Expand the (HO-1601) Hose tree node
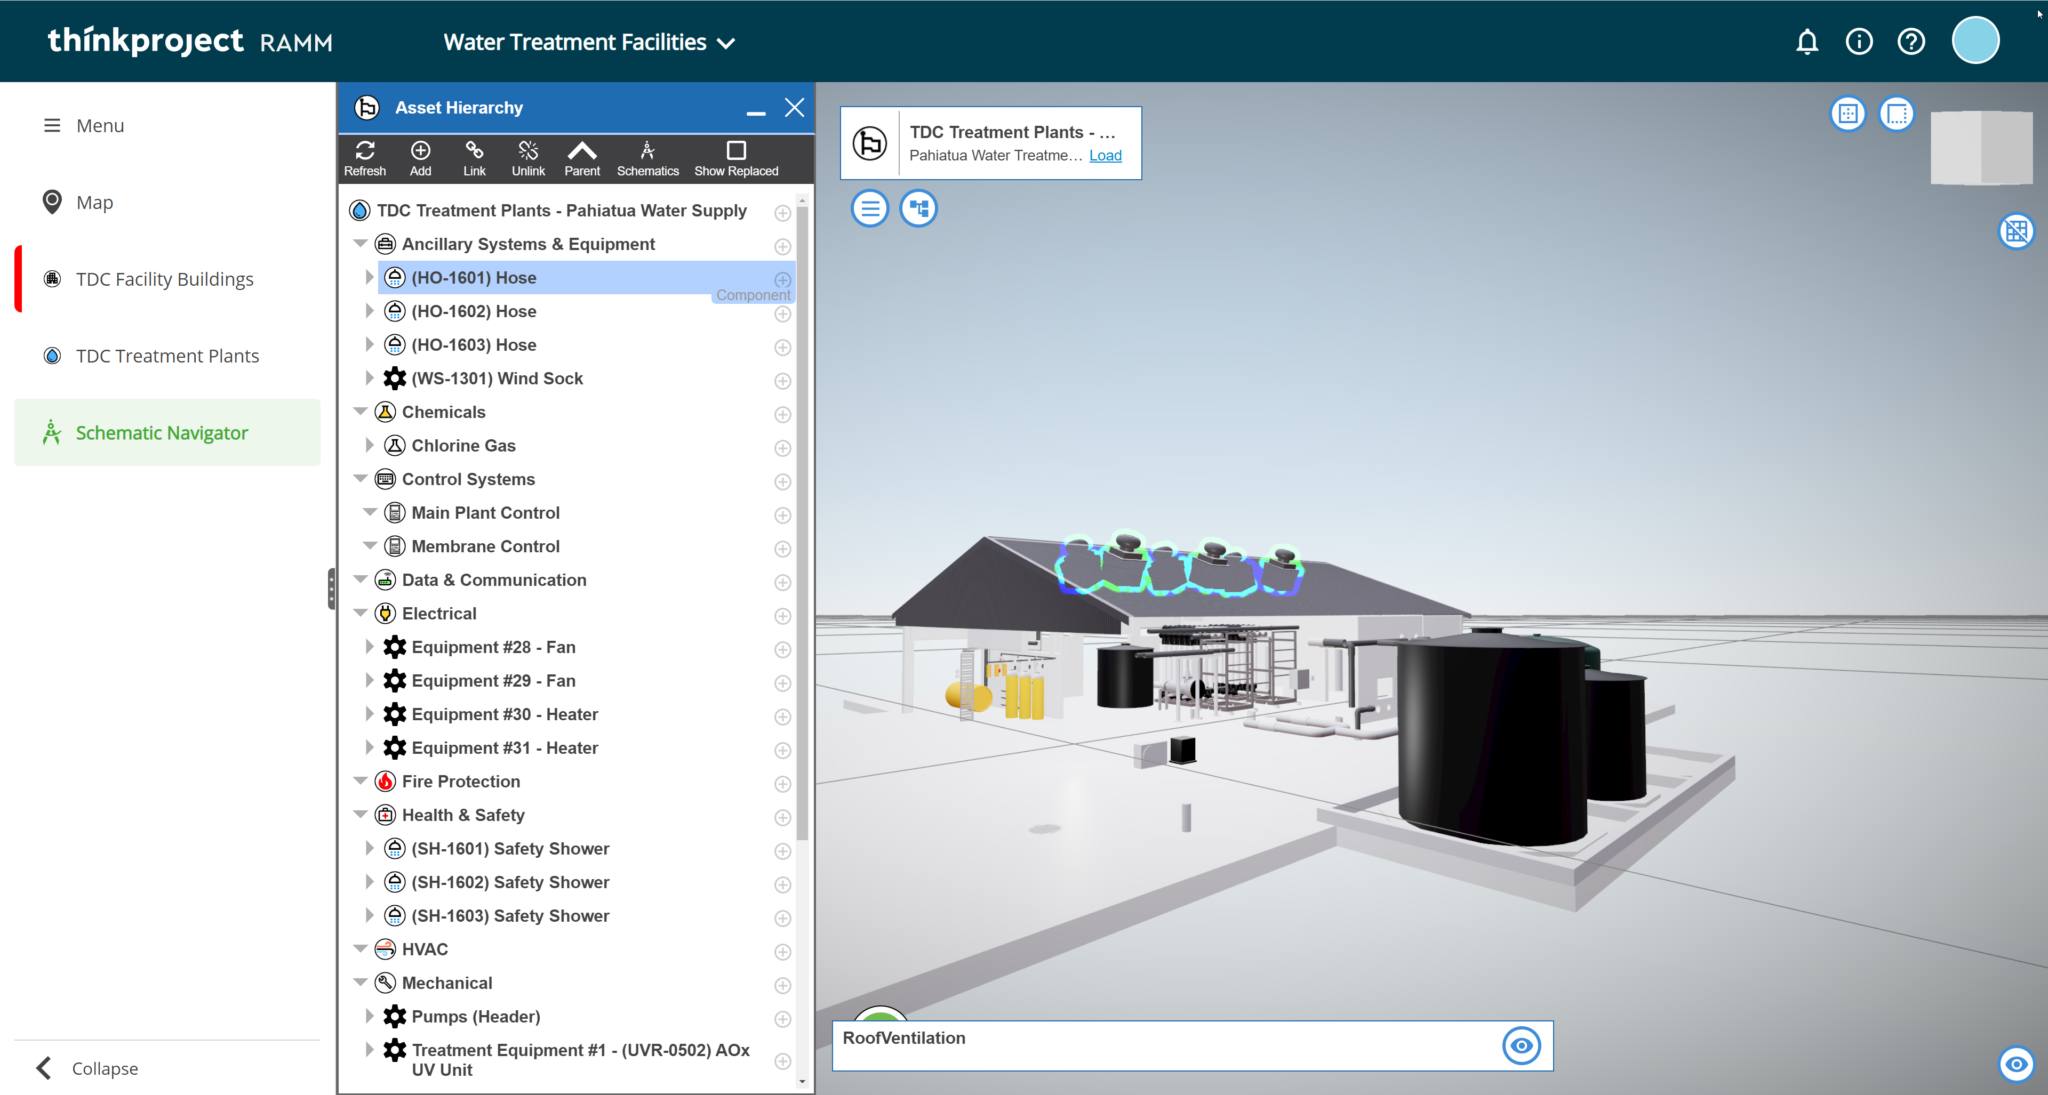Image resolution: width=2048 pixels, height=1095 pixels. [x=368, y=277]
